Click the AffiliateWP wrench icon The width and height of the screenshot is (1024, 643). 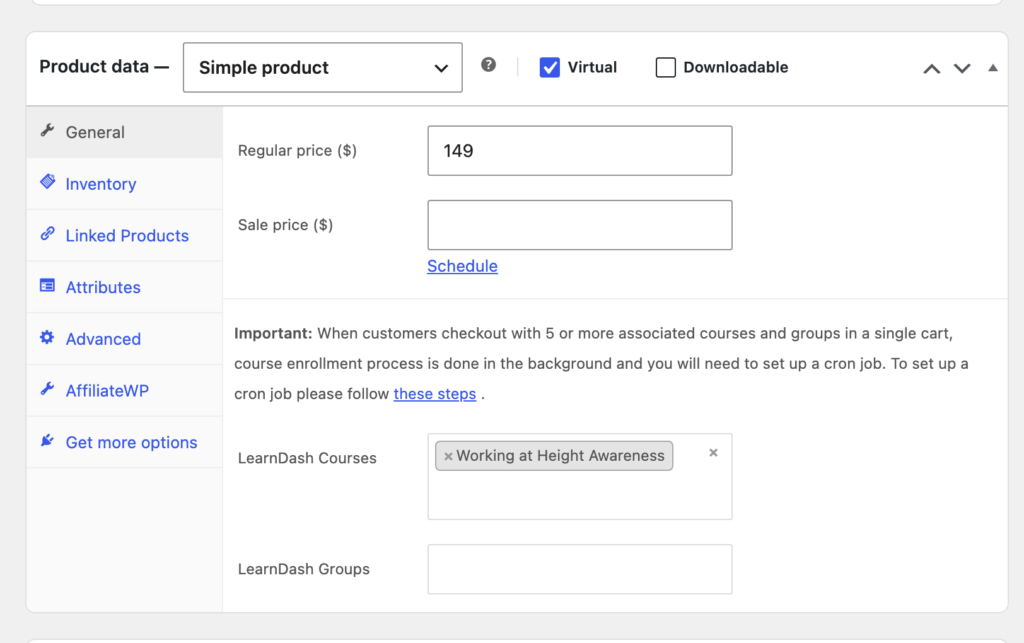[47, 389]
